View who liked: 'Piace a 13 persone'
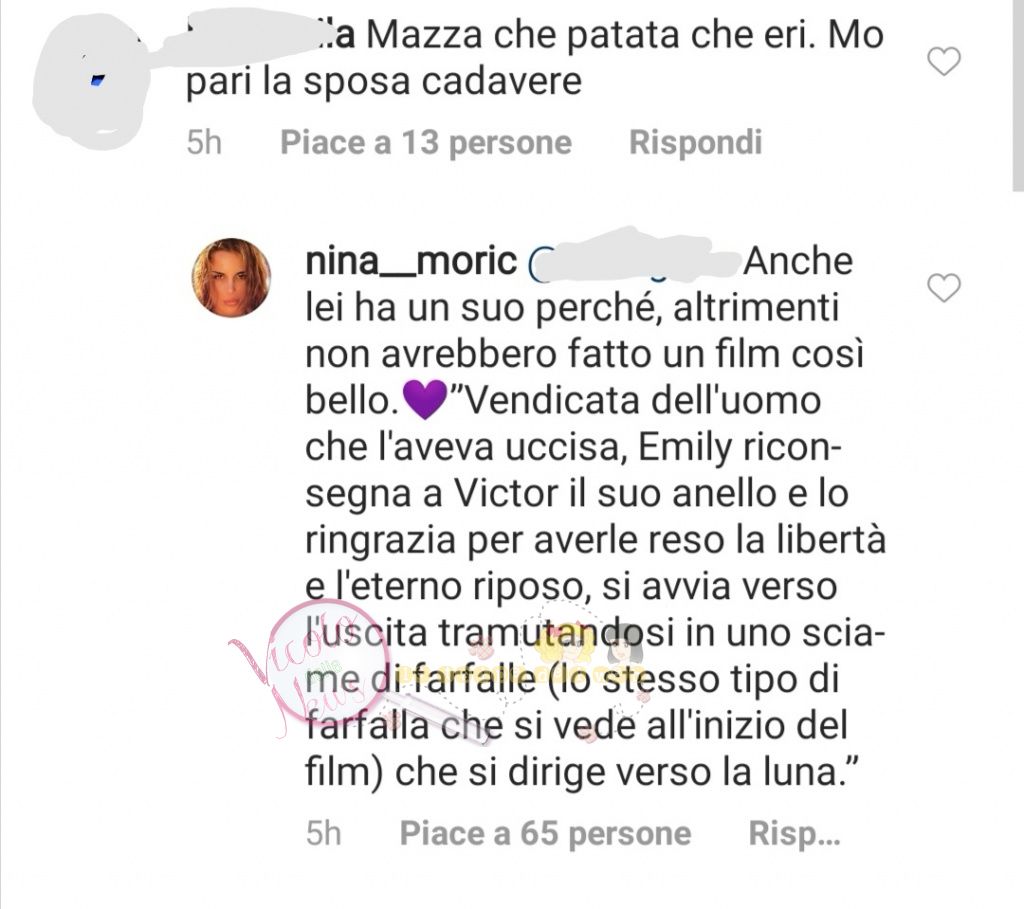 pos(426,142)
